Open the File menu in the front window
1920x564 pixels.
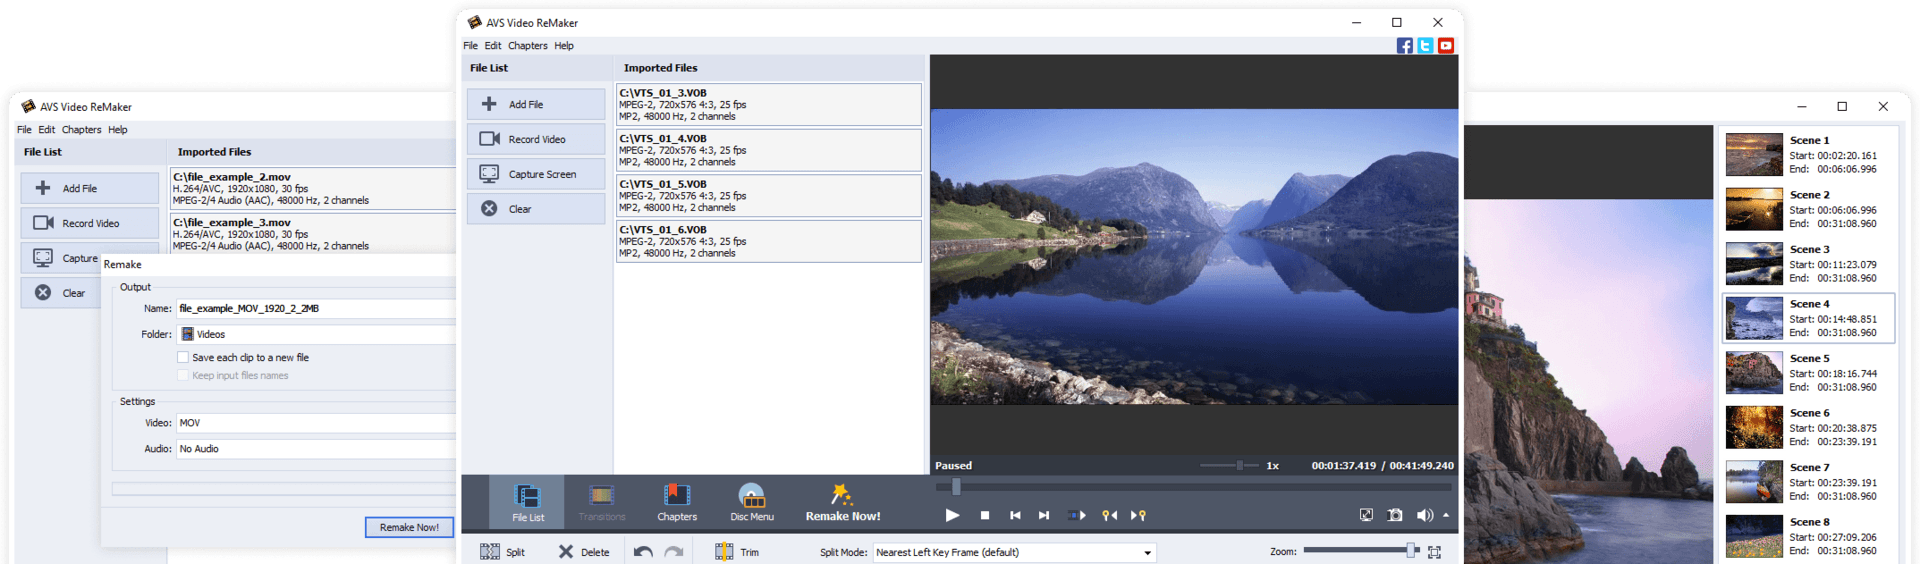[470, 46]
